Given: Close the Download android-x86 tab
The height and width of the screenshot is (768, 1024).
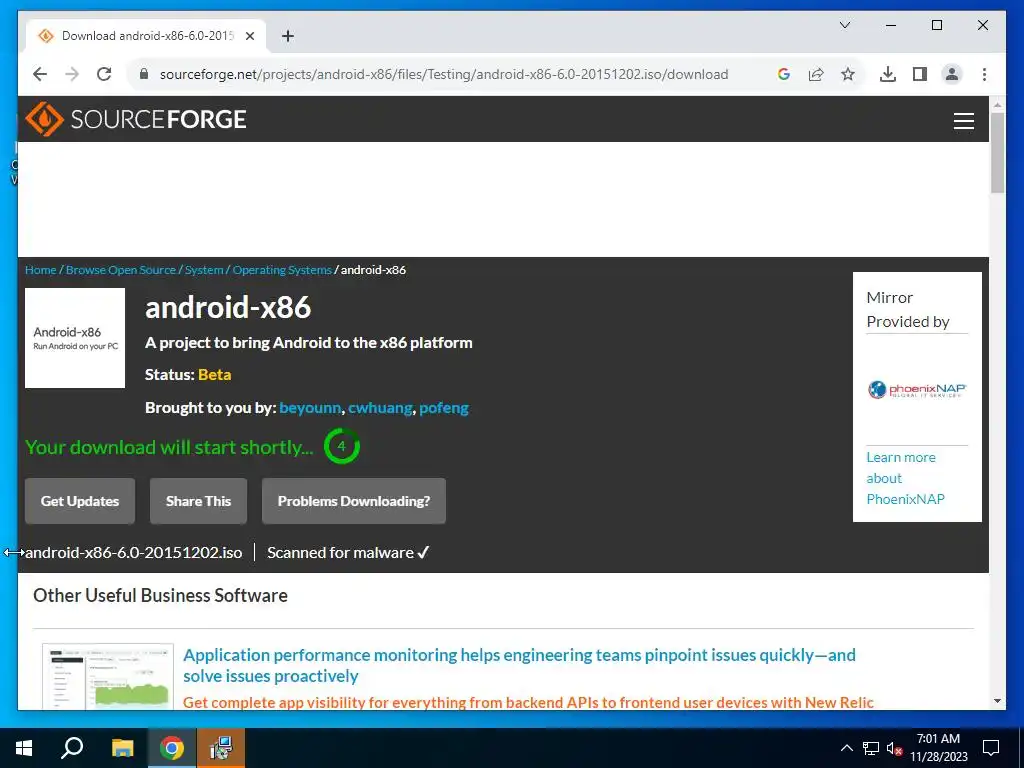Looking at the screenshot, I should pyautogui.click(x=249, y=36).
